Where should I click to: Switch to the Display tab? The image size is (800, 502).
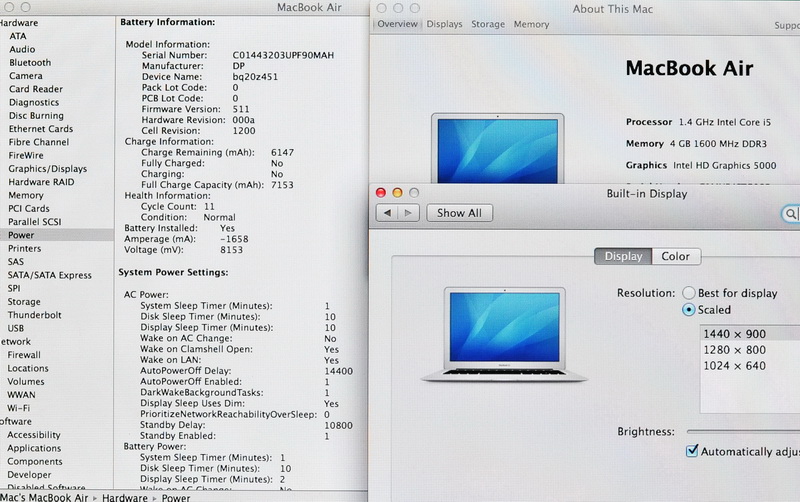tap(623, 256)
